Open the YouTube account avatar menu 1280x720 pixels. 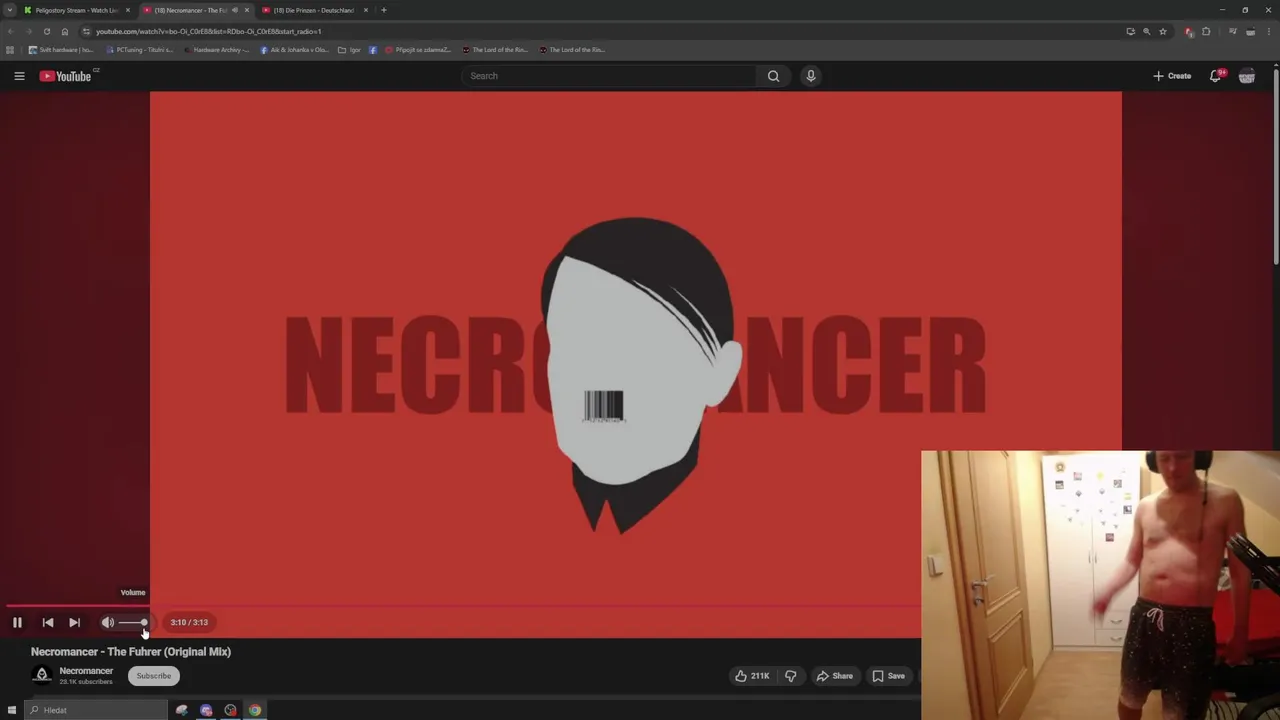click(1247, 76)
